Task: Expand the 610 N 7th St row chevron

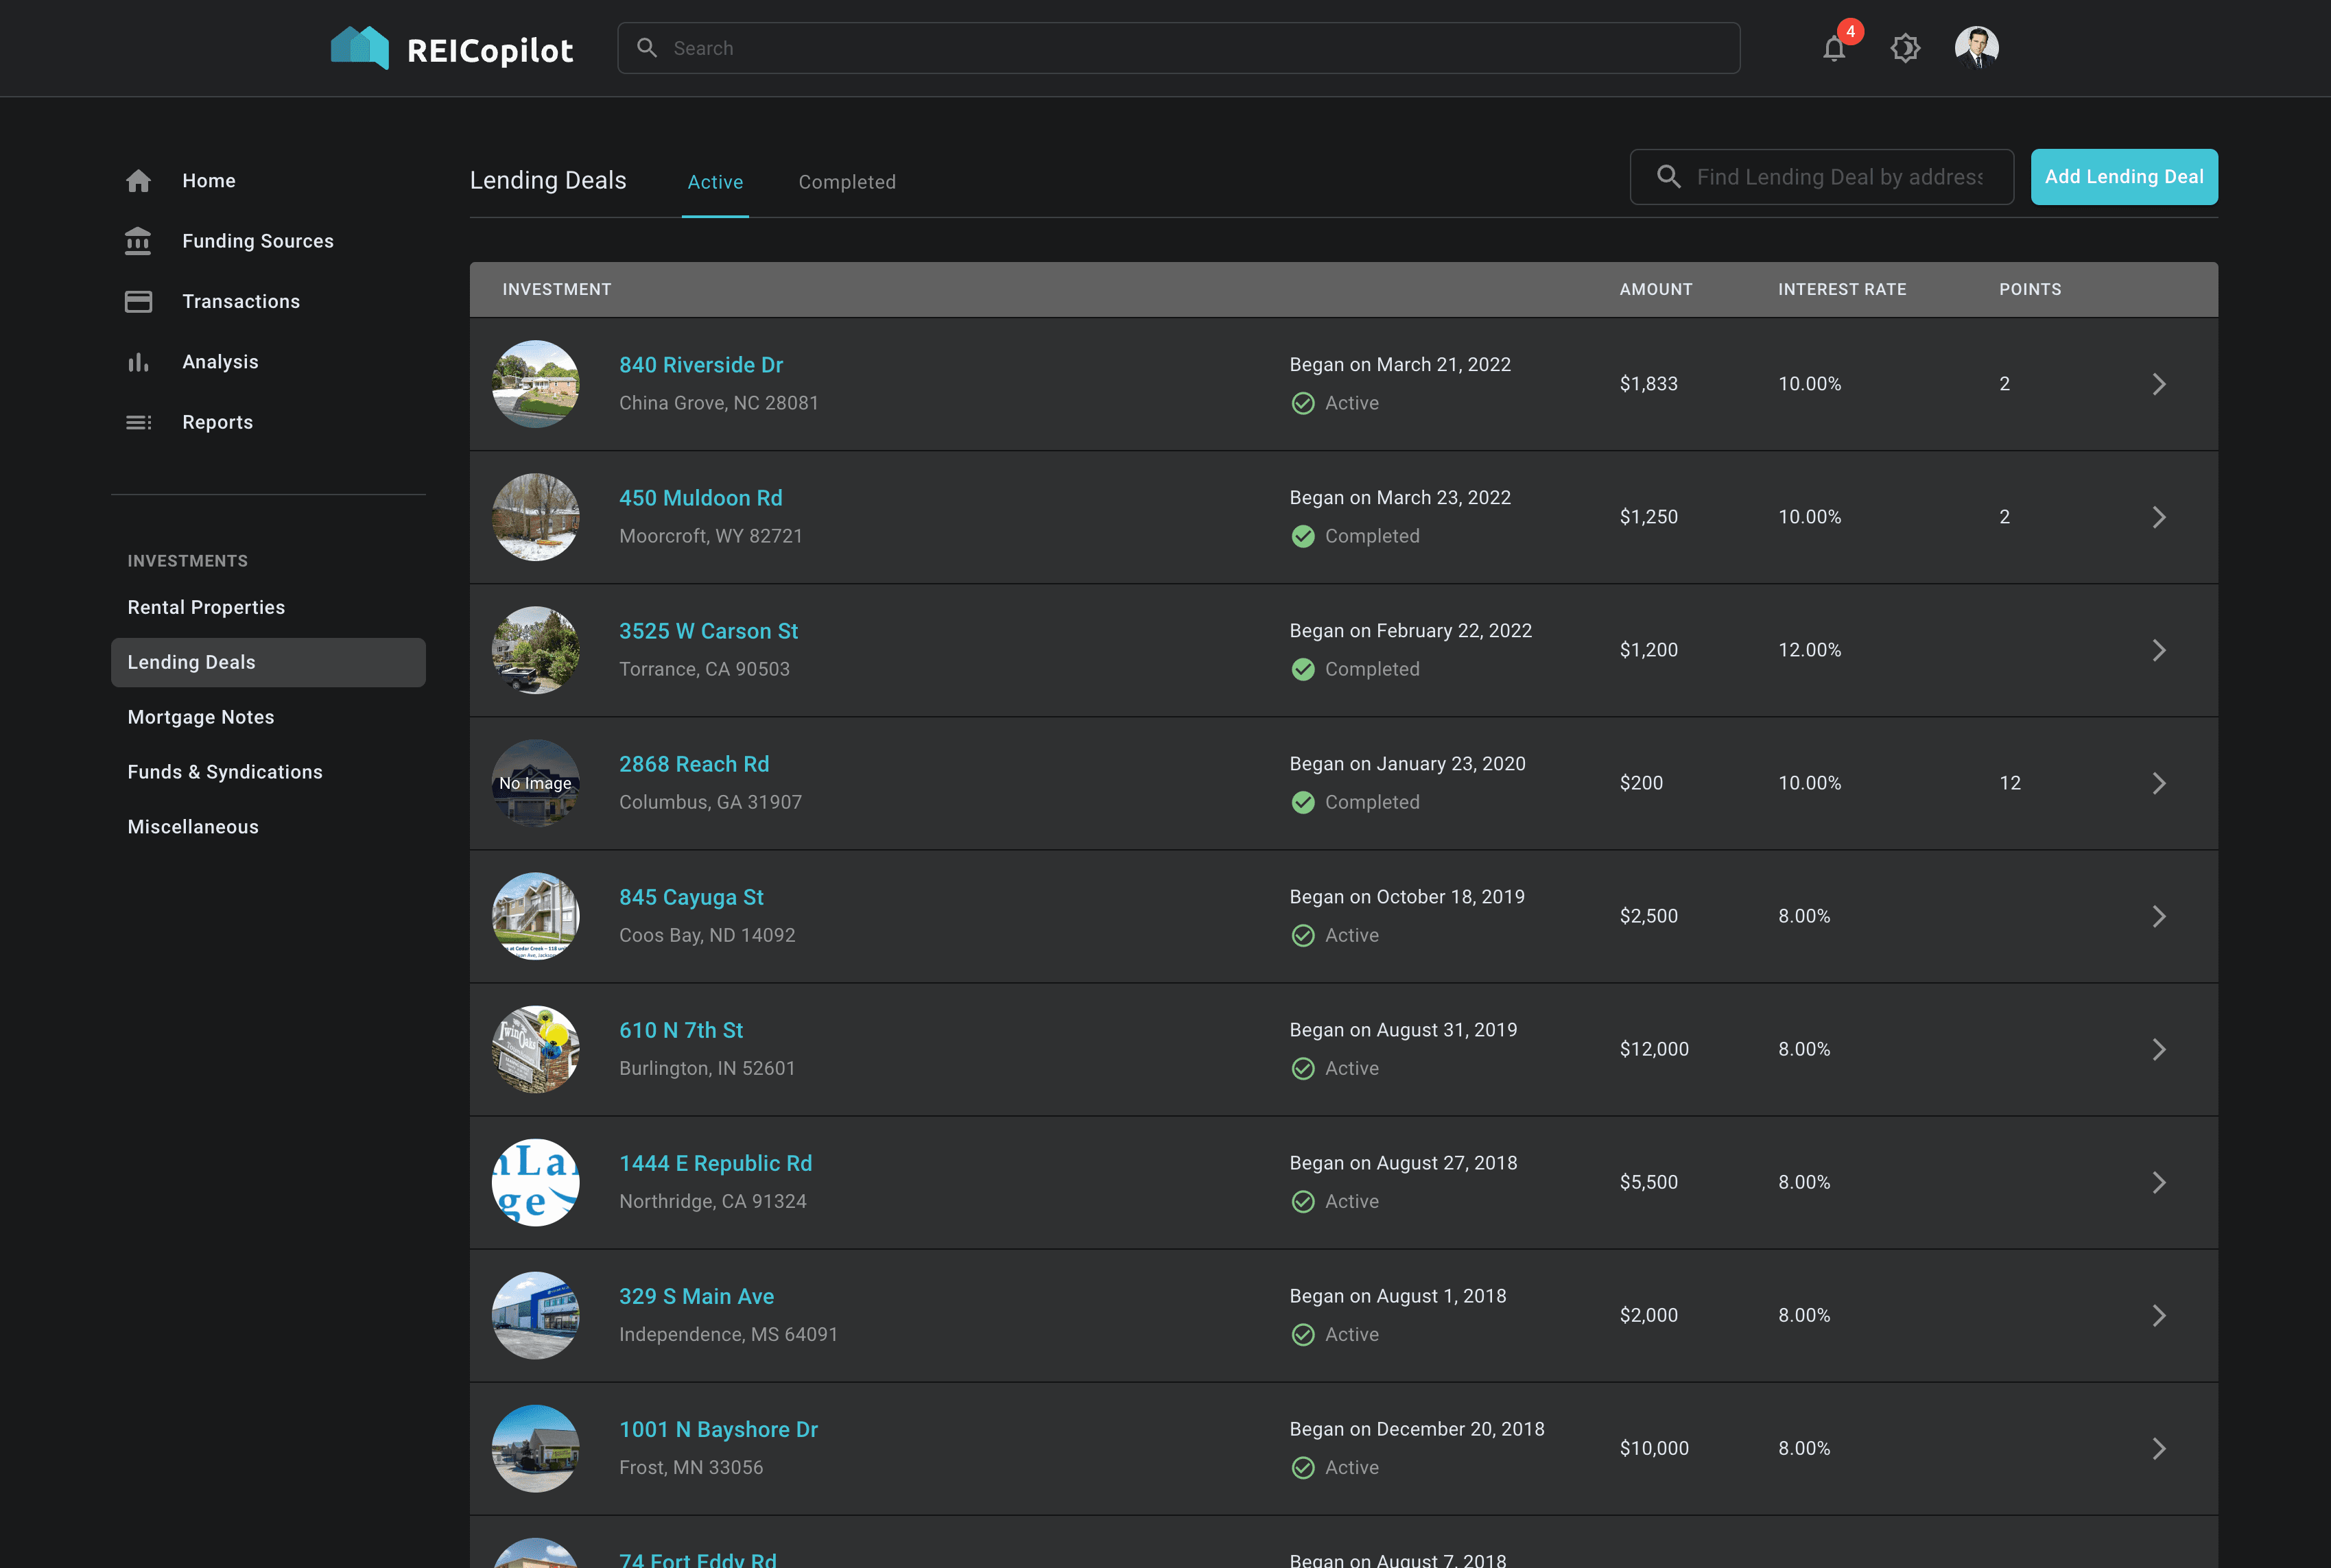Action: (x=2158, y=1049)
